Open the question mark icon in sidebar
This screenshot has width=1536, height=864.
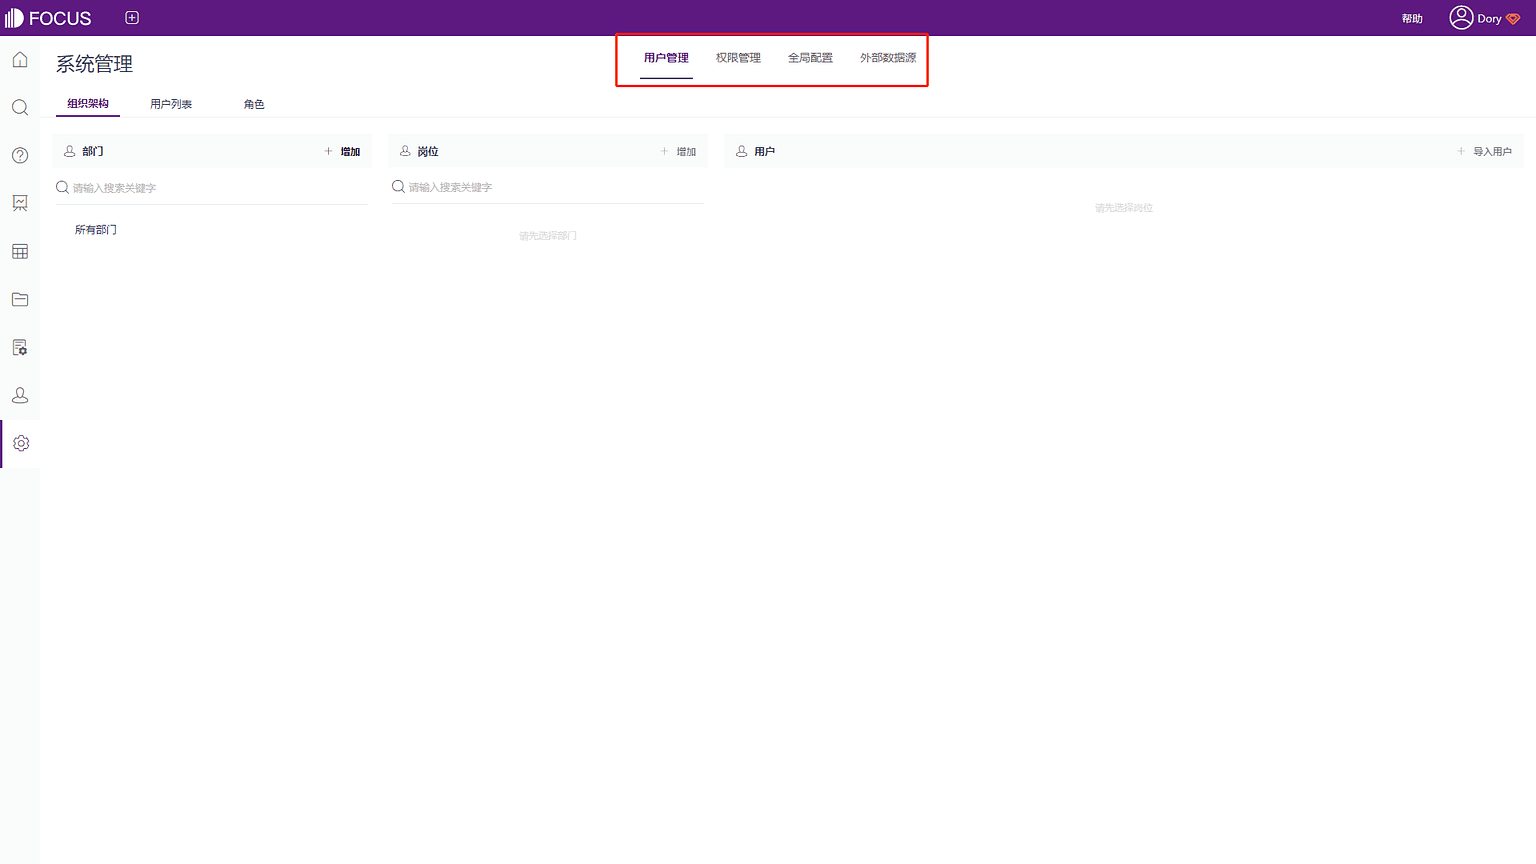point(20,156)
